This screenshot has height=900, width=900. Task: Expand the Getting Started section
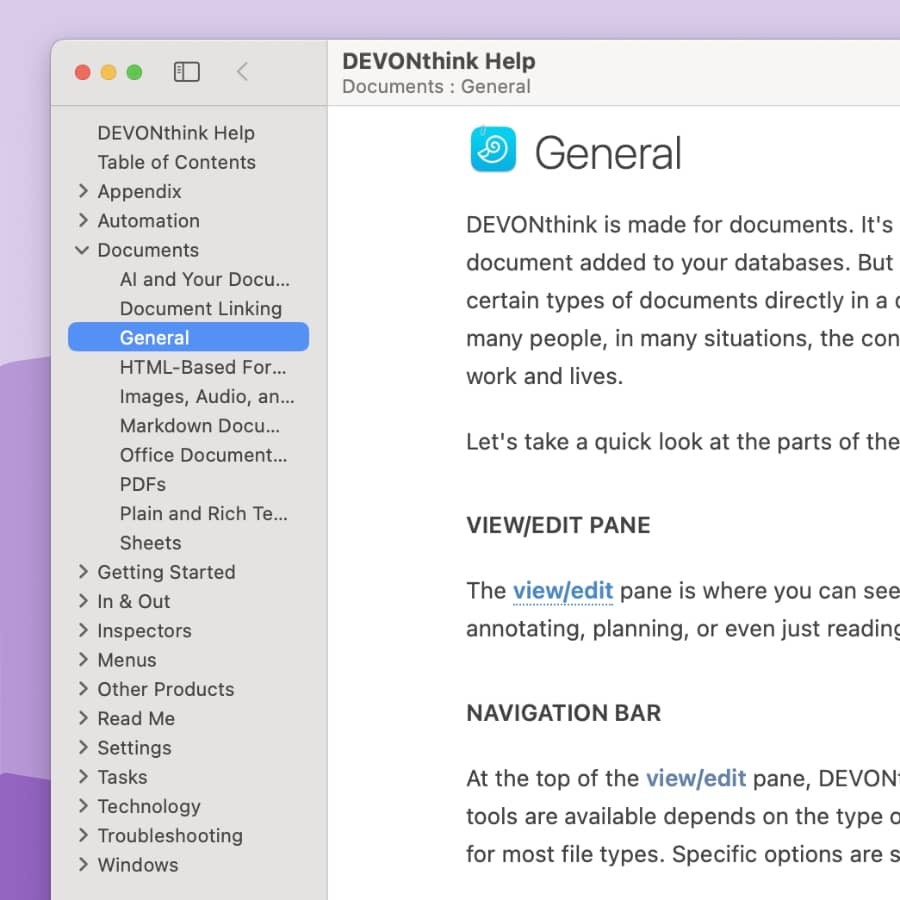(83, 572)
